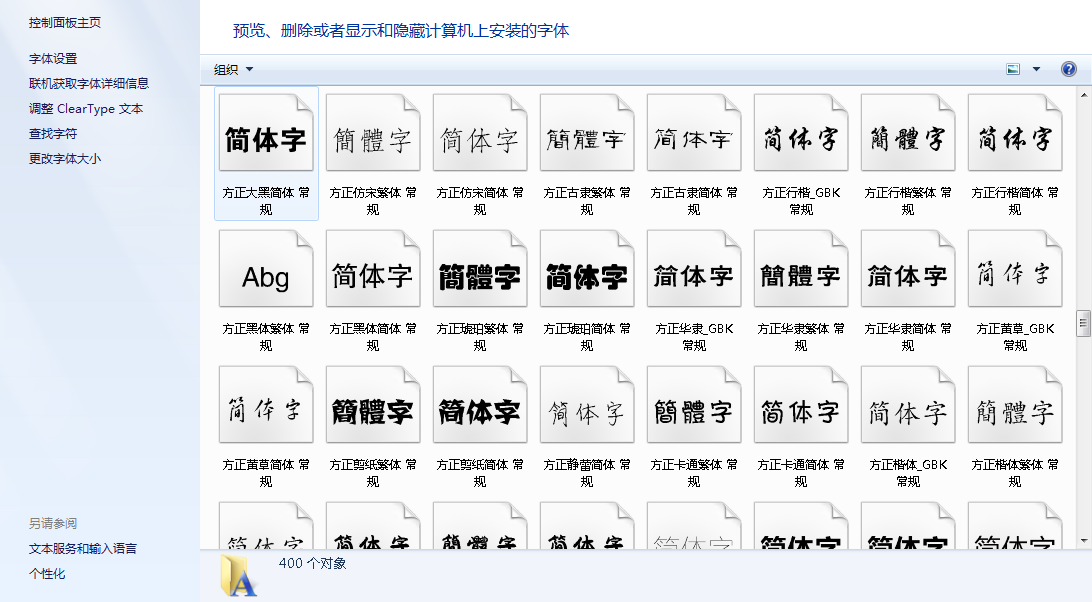Click the change-view picture icon on the toolbar
The image size is (1092, 602).
pos(1013,68)
